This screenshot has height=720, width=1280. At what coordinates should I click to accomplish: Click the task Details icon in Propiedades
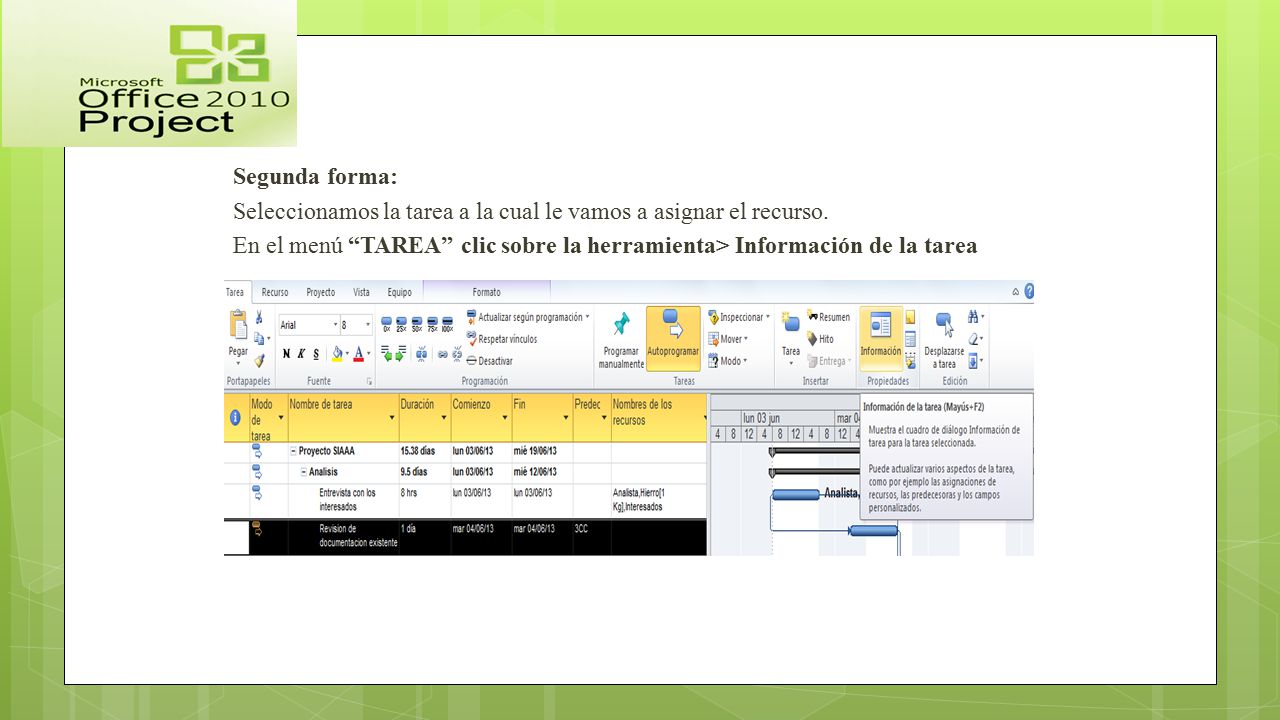tap(910, 339)
